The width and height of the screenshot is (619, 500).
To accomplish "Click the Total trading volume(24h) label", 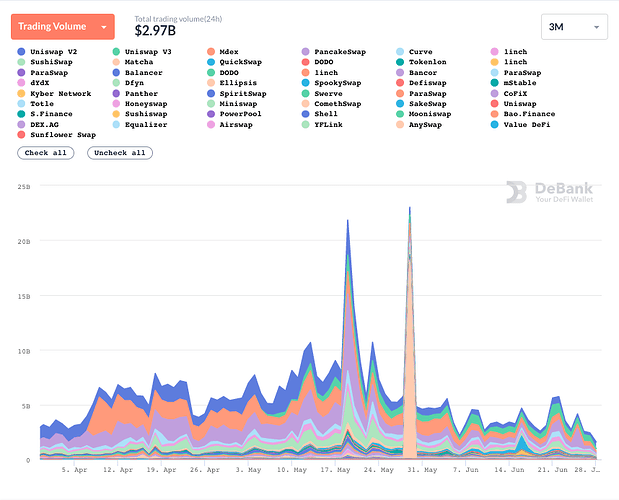I will [178, 19].
